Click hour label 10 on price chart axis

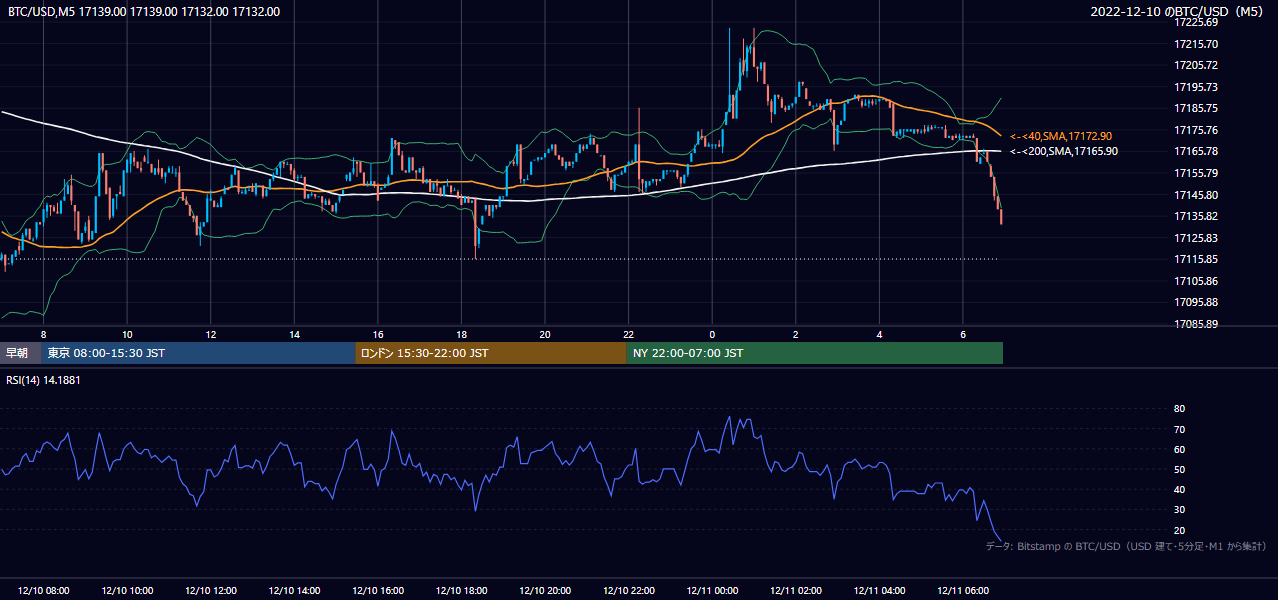pyautogui.click(x=127, y=333)
